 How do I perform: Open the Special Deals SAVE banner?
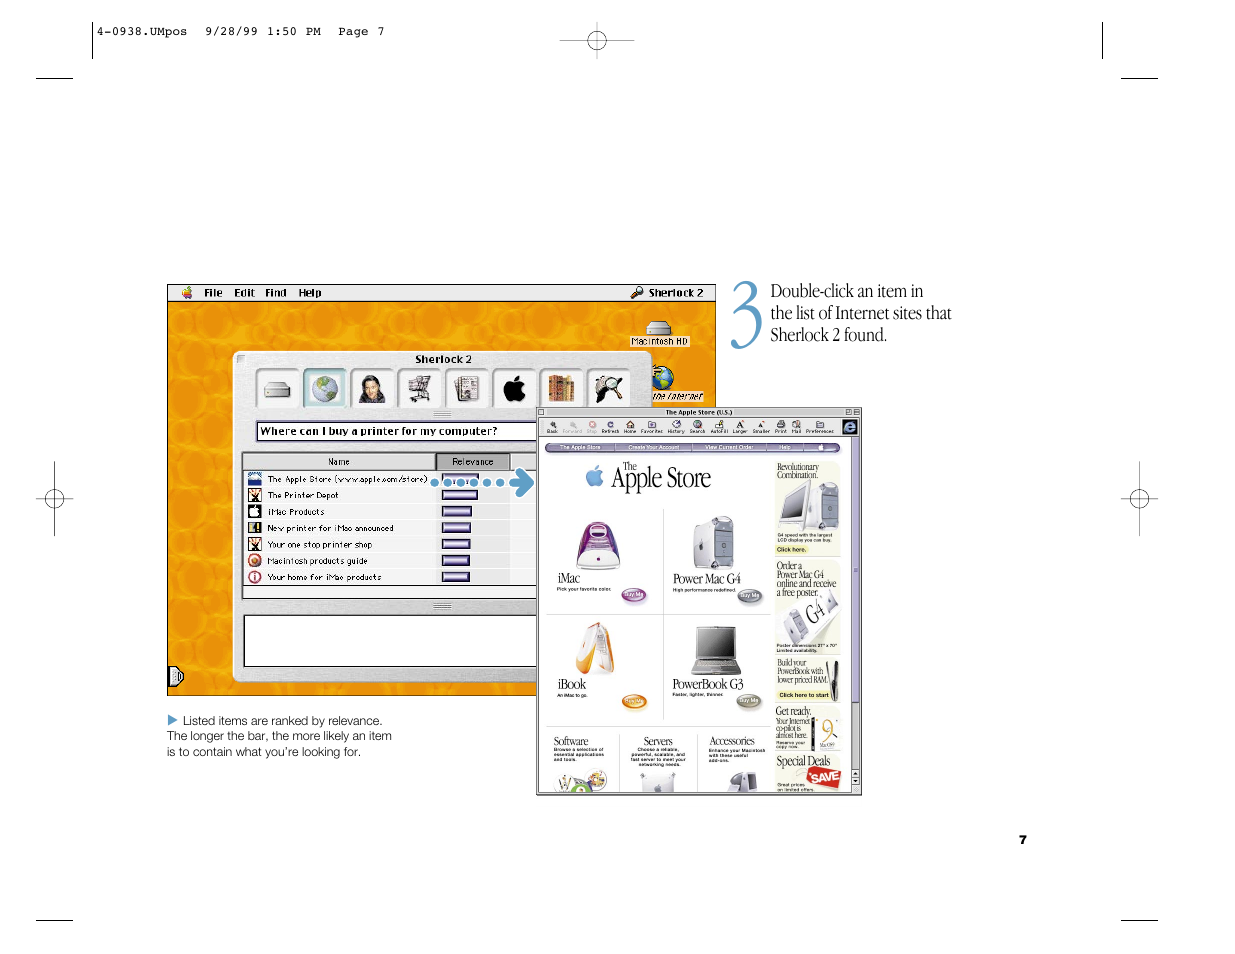tap(824, 777)
